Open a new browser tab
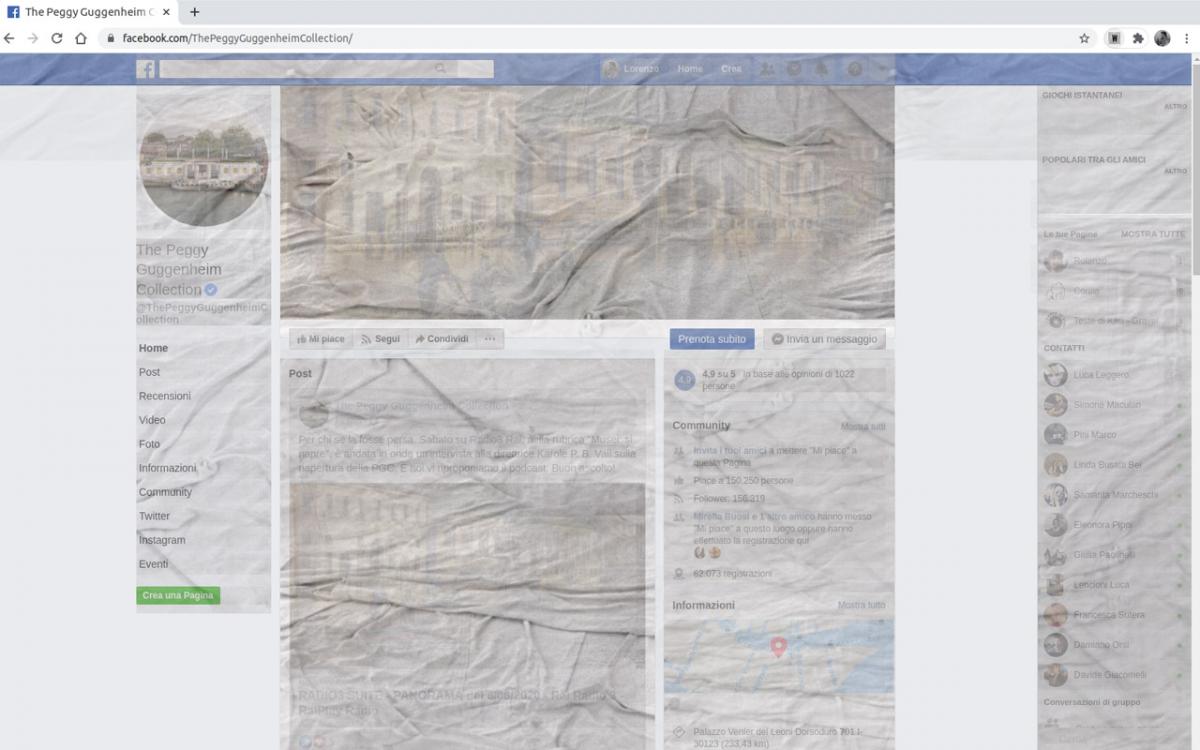Viewport: 1200px width, 750px height. pos(194,12)
